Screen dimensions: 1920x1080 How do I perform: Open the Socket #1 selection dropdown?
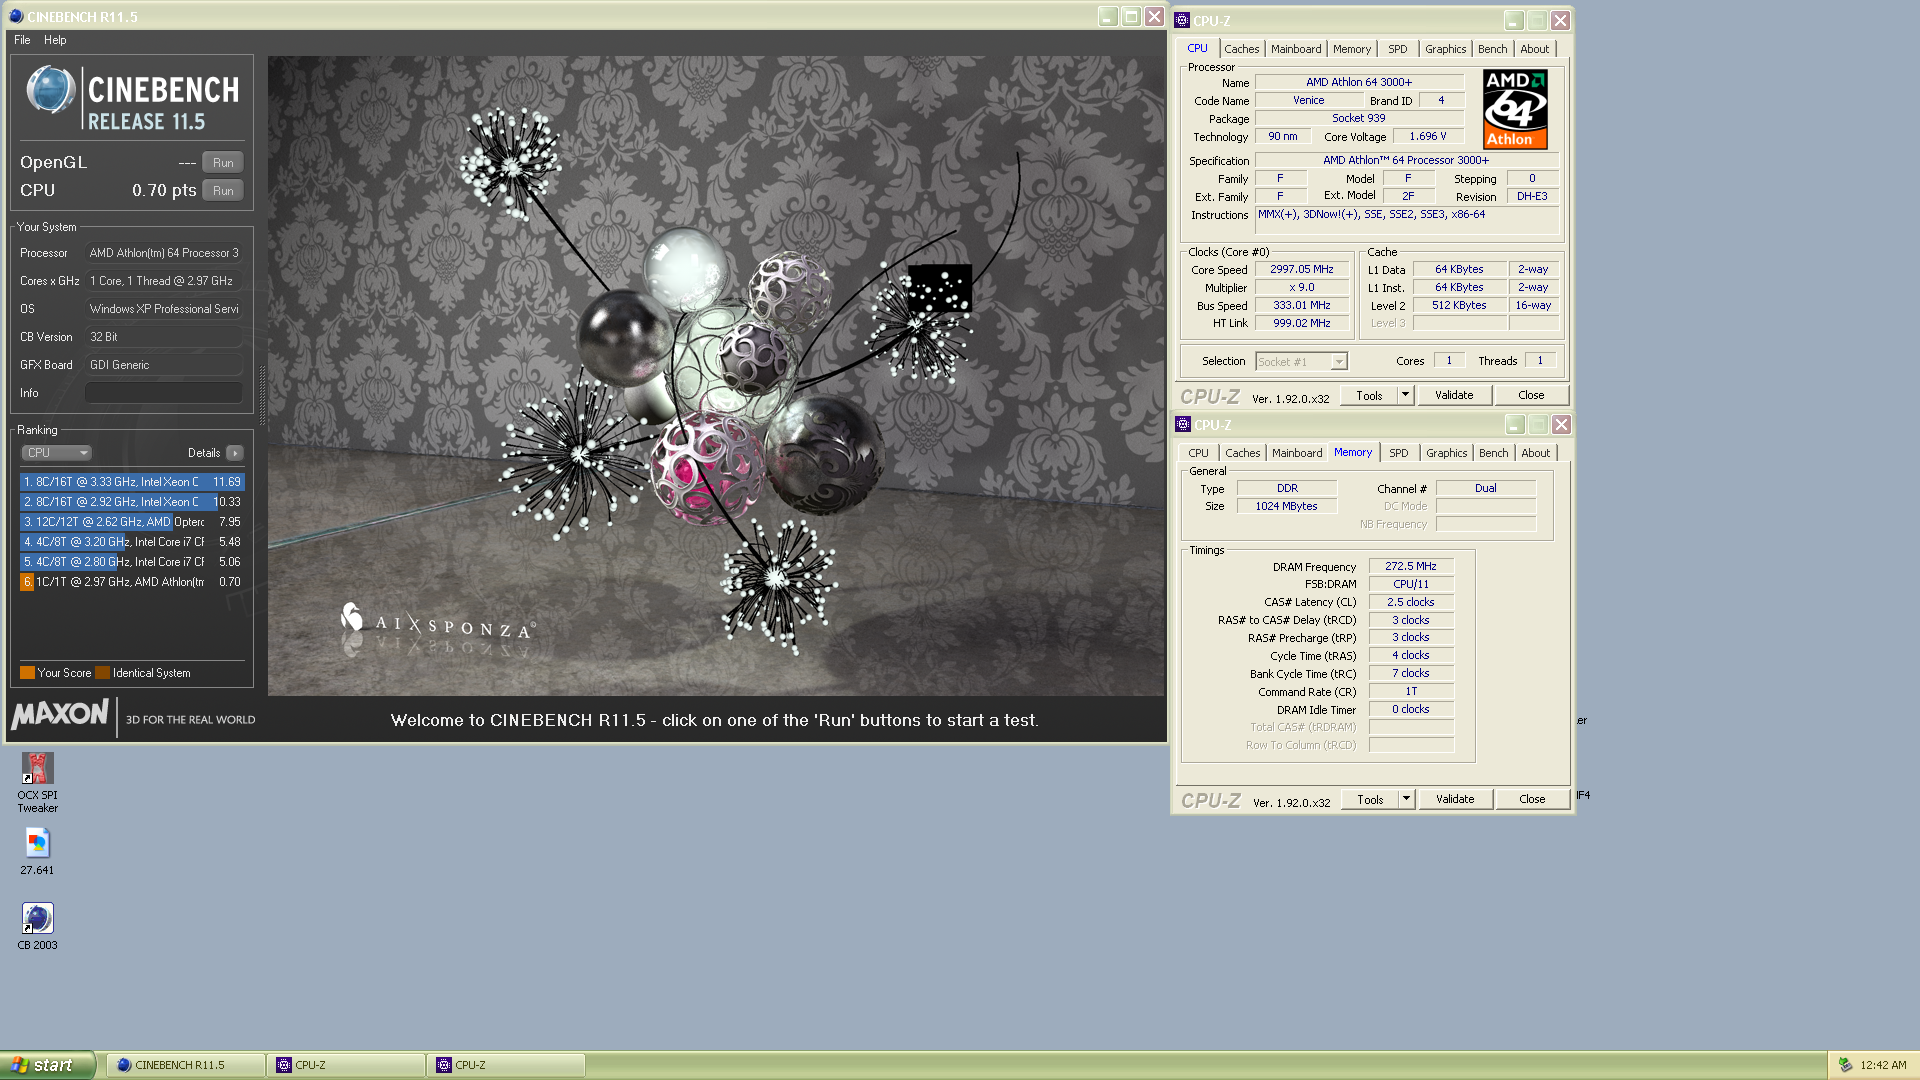point(1302,362)
